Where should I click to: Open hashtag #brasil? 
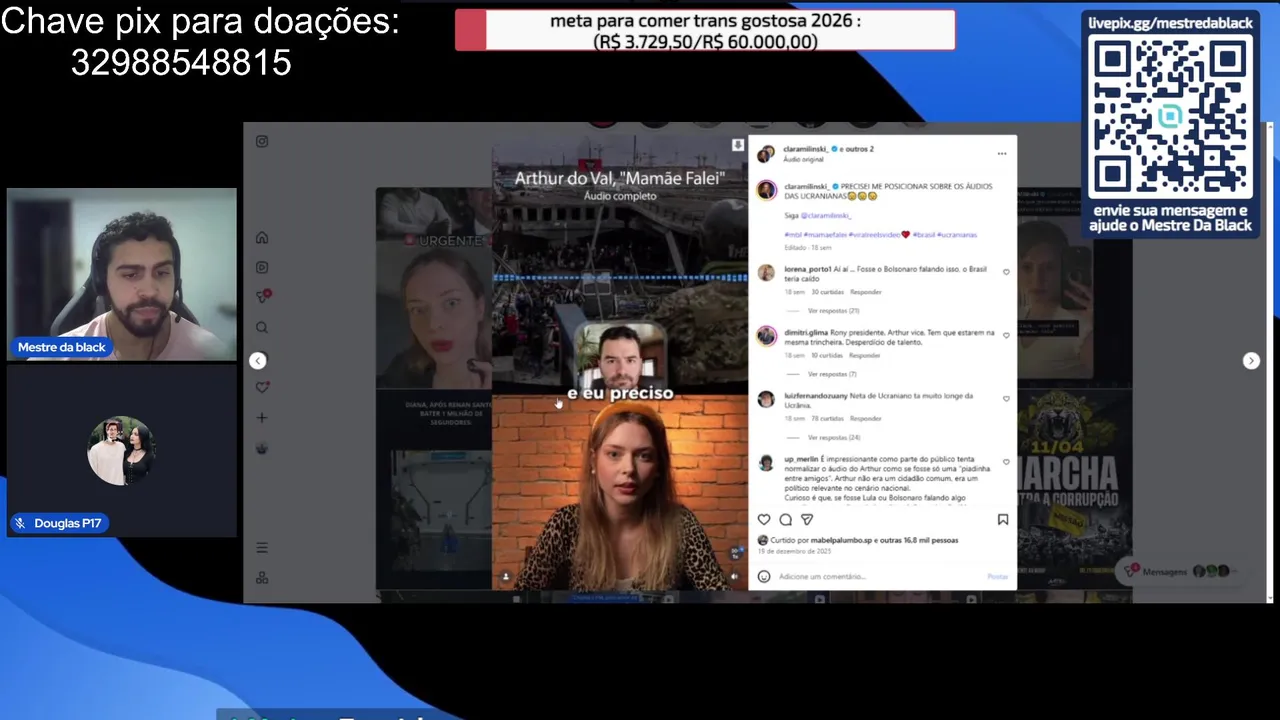click(924, 235)
